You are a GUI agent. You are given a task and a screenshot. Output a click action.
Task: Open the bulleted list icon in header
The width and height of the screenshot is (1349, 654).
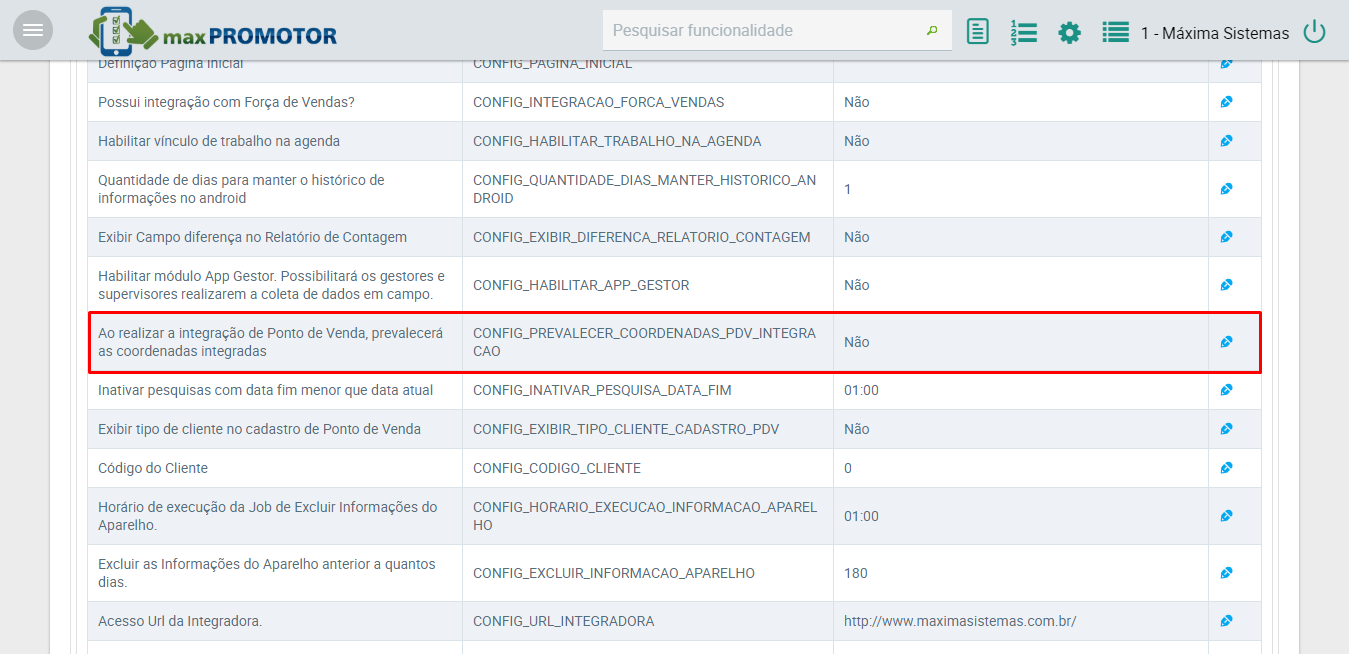pos(1115,32)
